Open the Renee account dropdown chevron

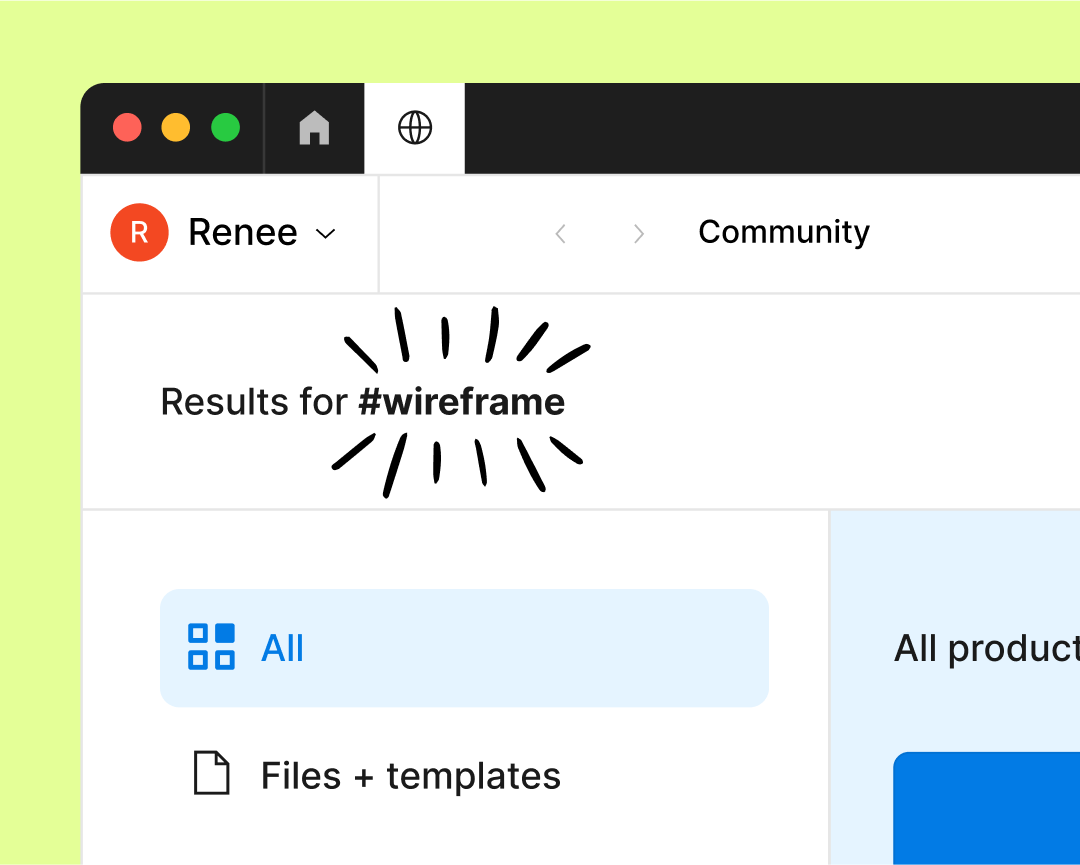(325, 233)
